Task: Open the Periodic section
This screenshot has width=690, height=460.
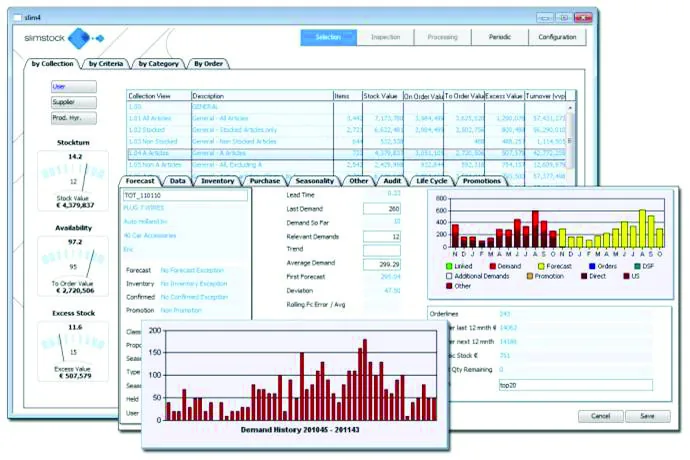Action: 500,37
